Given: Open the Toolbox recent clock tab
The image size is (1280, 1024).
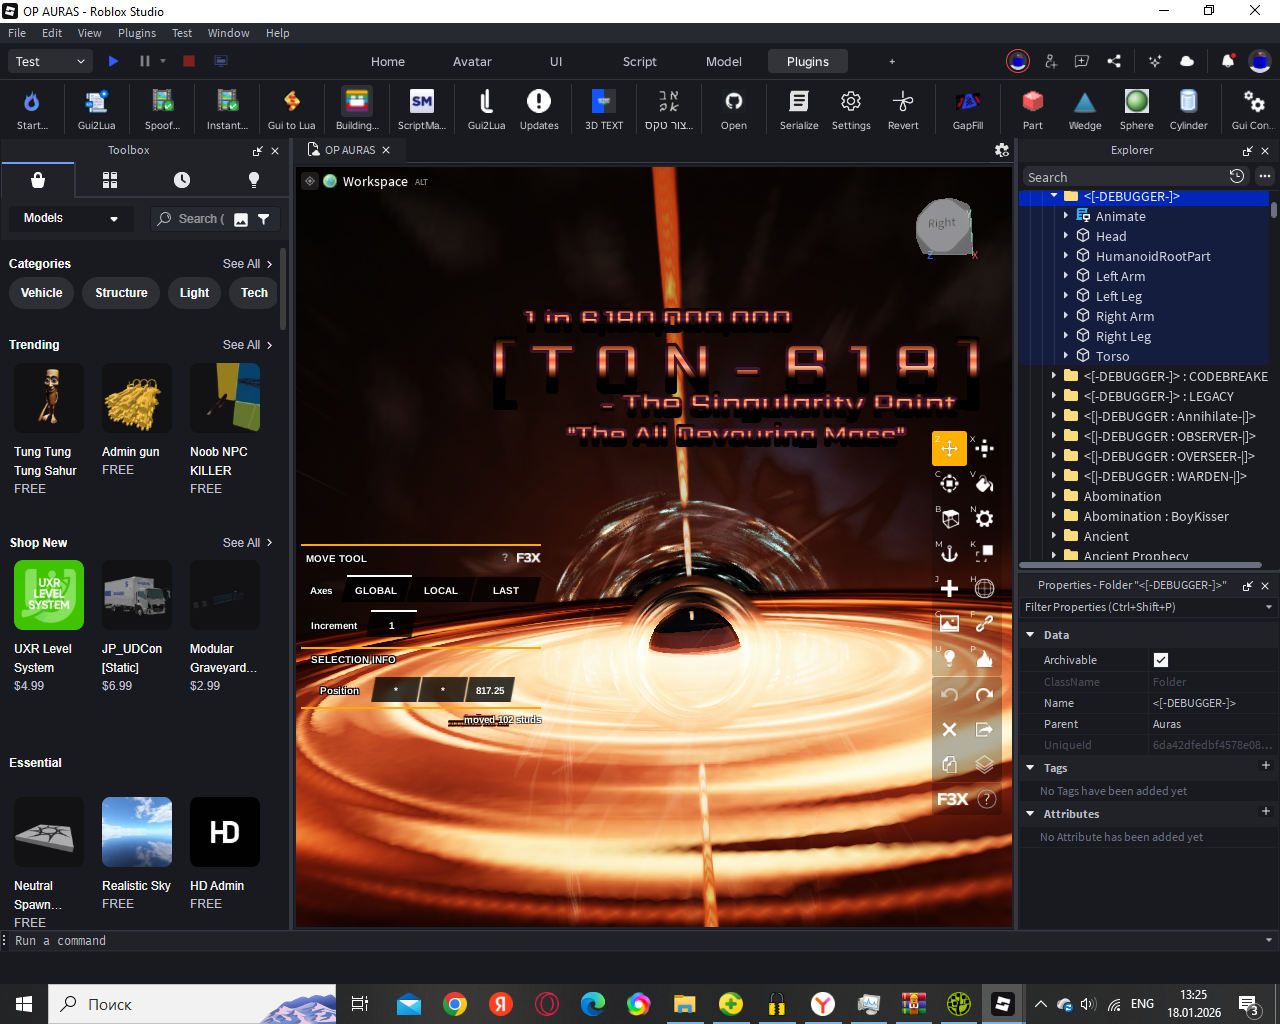Looking at the screenshot, I should [x=182, y=180].
